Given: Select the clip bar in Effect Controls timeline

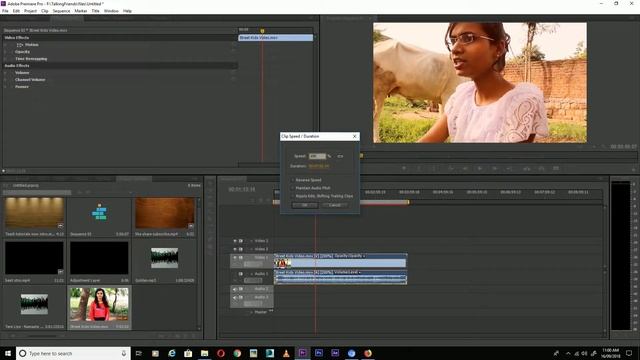Looking at the screenshot, I should [276, 38].
